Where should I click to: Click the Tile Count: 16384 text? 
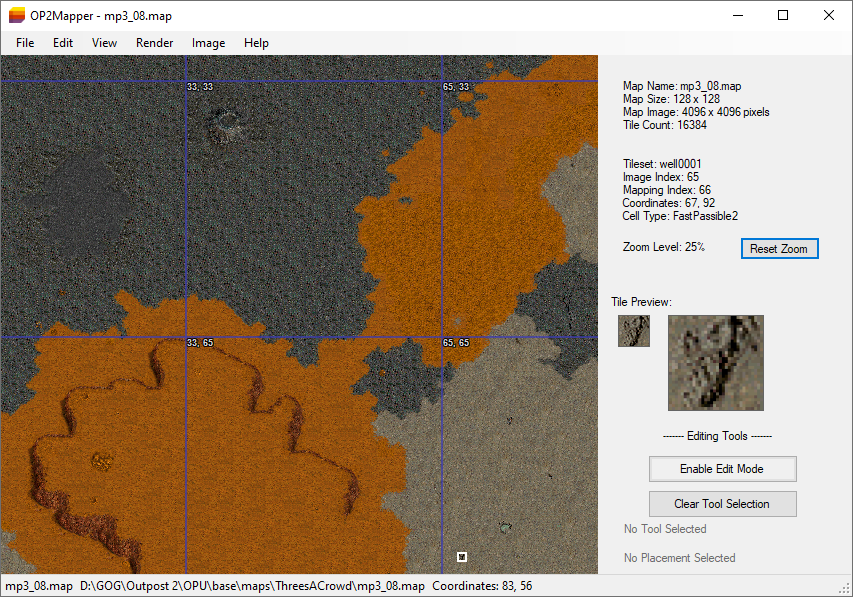point(665,125)
